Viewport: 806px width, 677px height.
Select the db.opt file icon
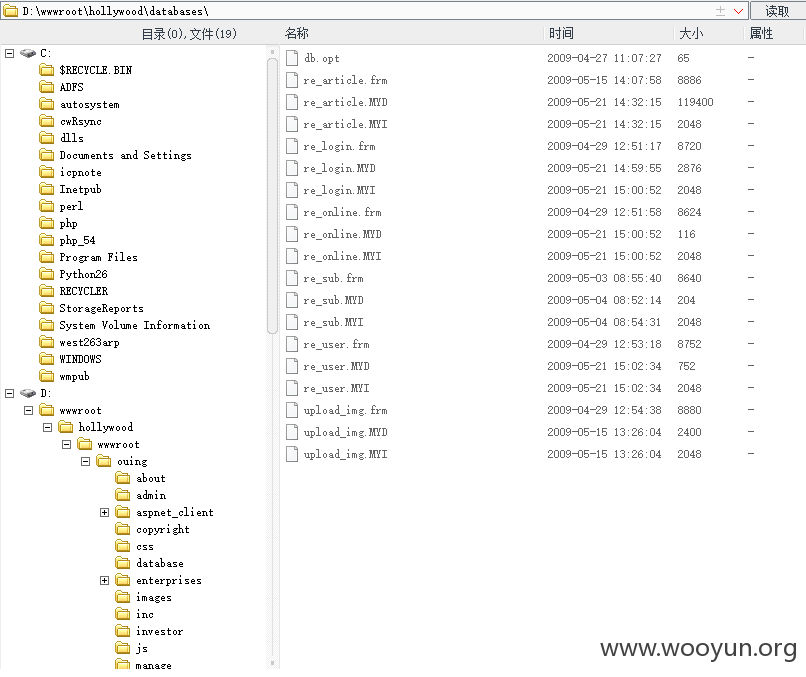(x=292, y=58)
